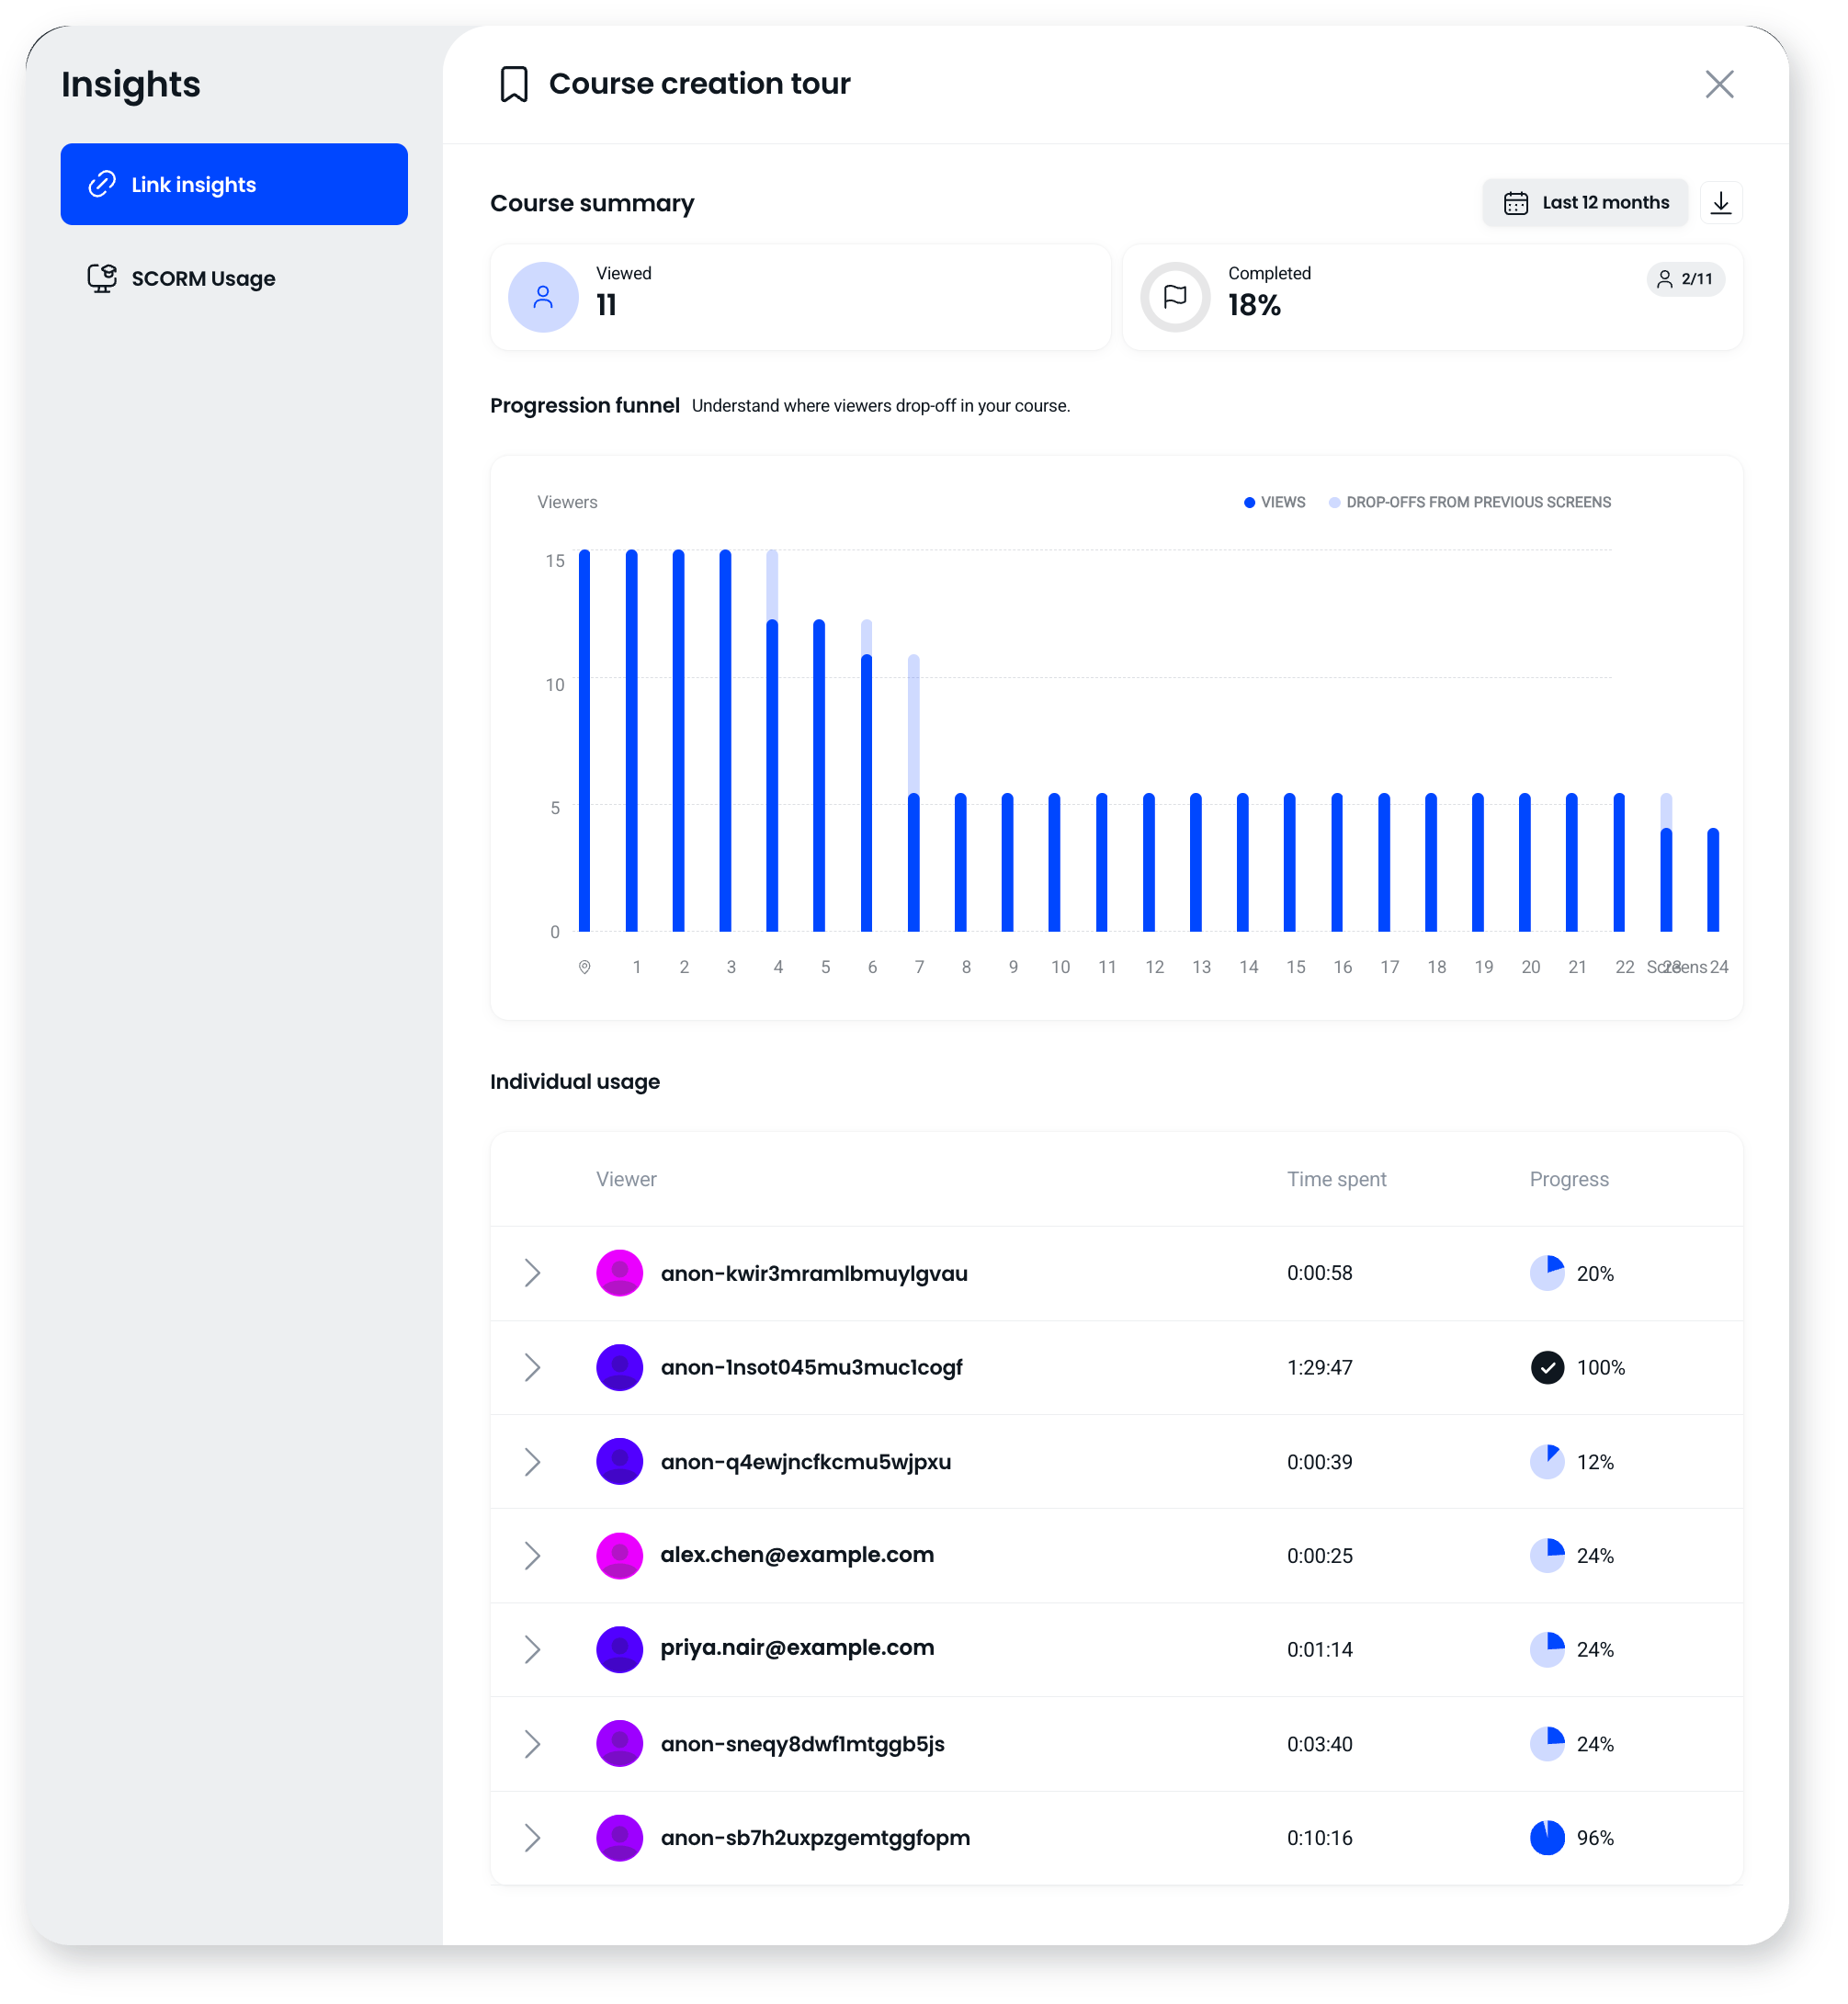This screenshot has width=1848, height=2004.
Task: Click the Progression funnel heading
Action: 585,405
